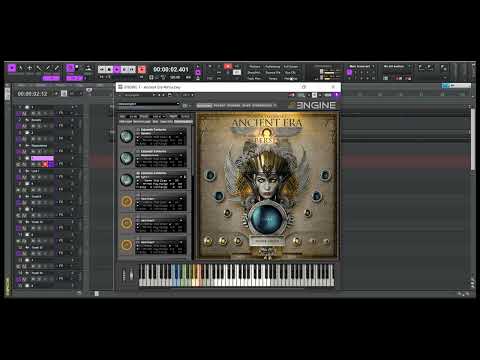Select the purple highlighted track name
The width and height of the screenshot is (480, 360).
point(42,158)
